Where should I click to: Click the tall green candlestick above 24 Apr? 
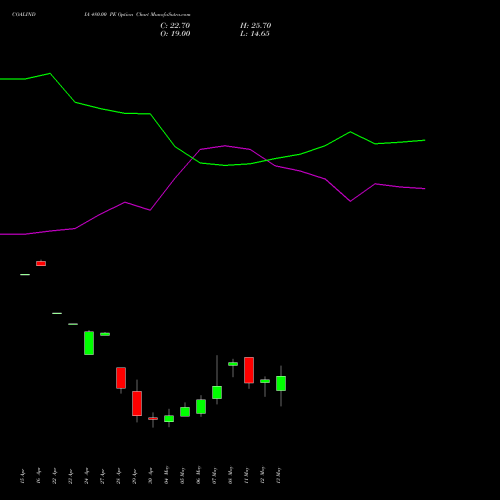point(89,343)
